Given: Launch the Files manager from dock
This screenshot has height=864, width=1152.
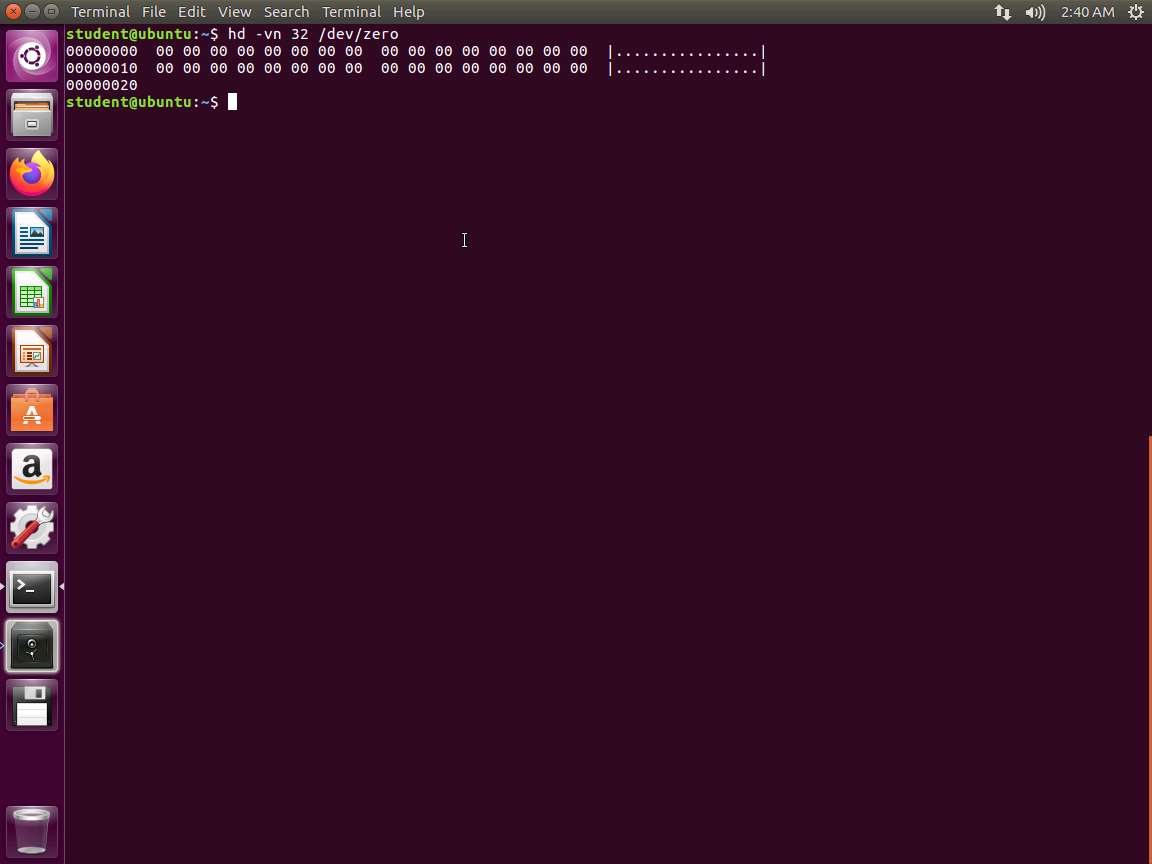Looking at the screenshot, I should [32, 115].
